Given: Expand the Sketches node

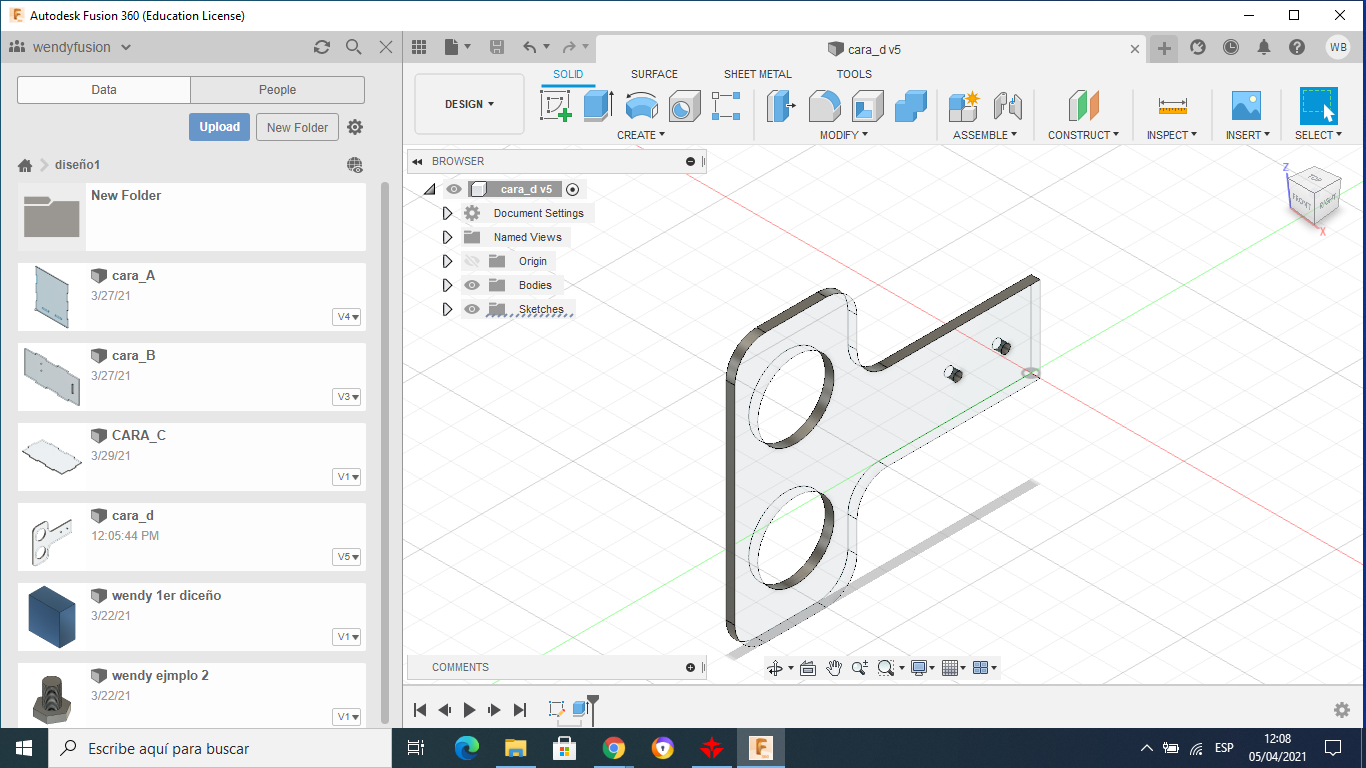Looking at the screenshot, I should [447, 309].
